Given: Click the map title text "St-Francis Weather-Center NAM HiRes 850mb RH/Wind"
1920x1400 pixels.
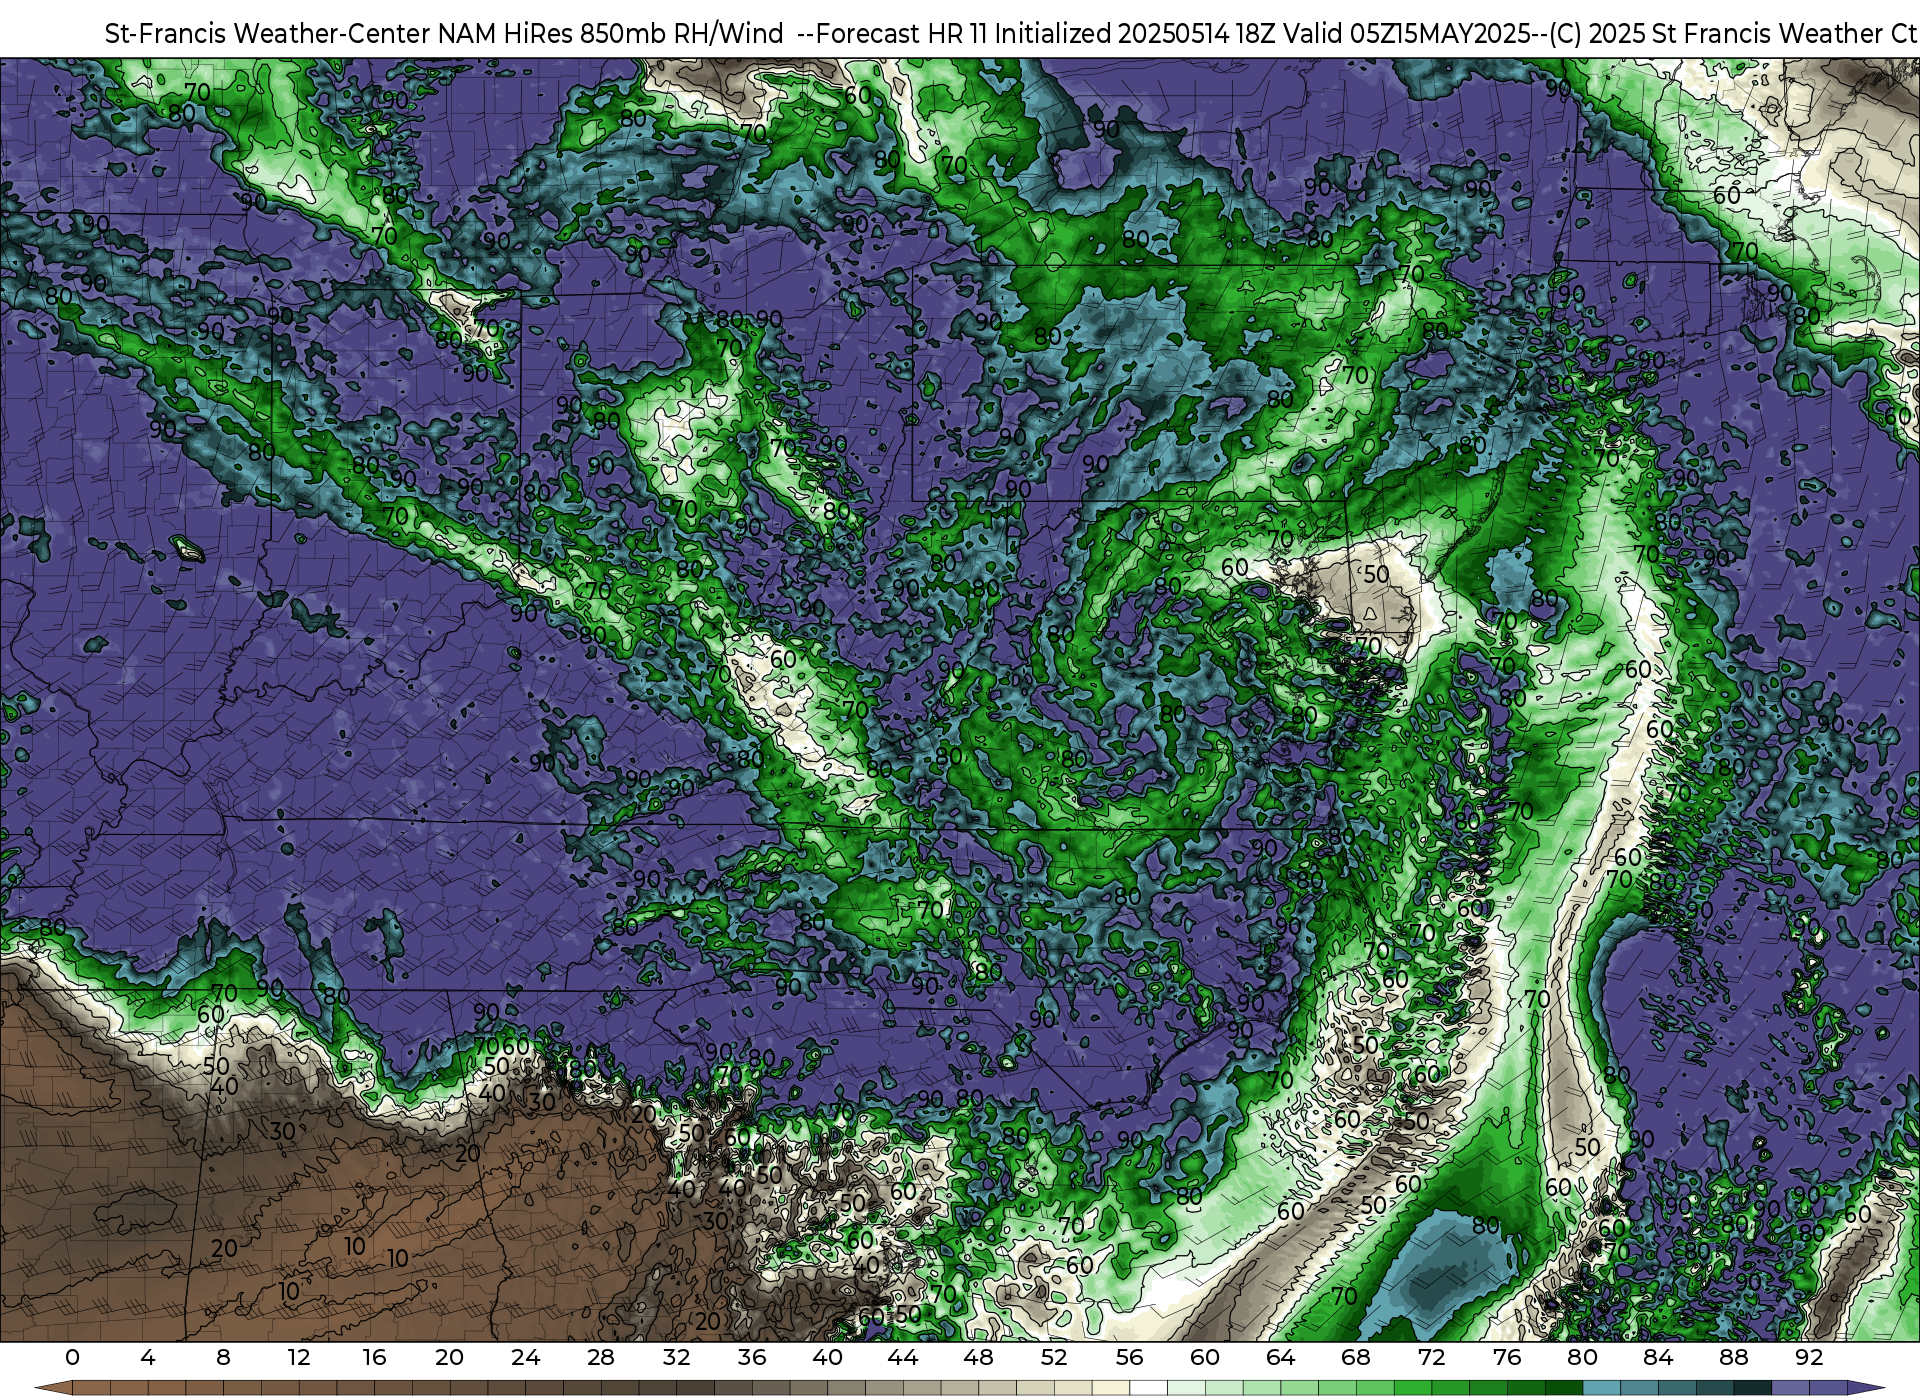Looking at the screenshot, I should coord(444,33).
